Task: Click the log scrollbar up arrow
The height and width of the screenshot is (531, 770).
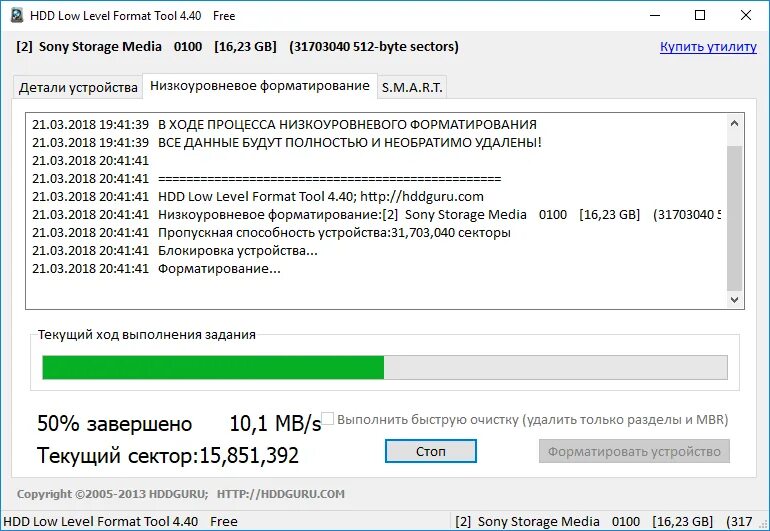Action: point(734,123)
